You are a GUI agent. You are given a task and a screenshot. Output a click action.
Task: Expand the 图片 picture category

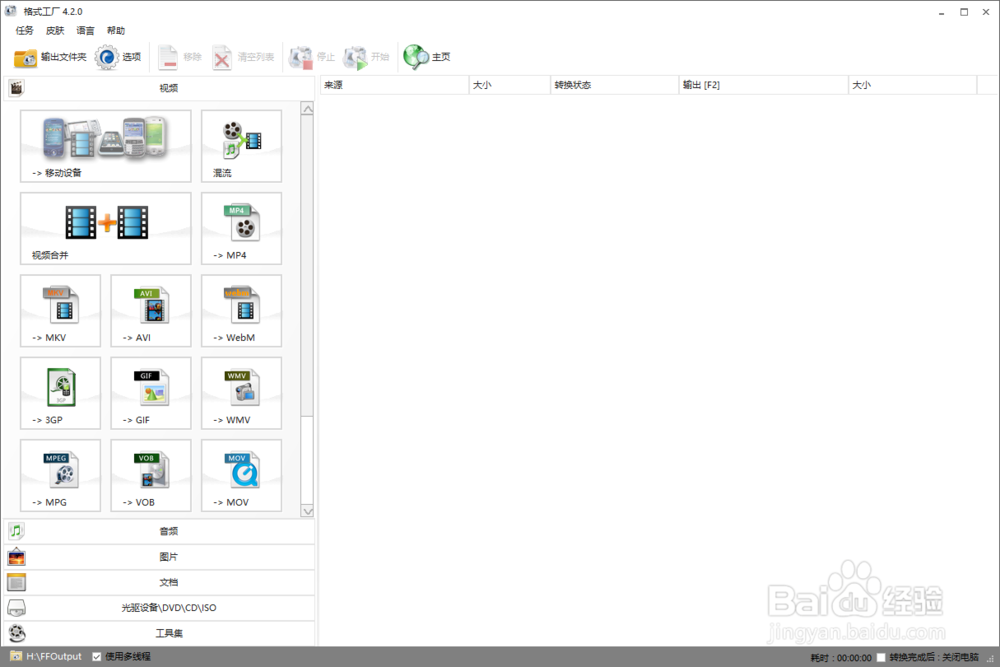159,557
